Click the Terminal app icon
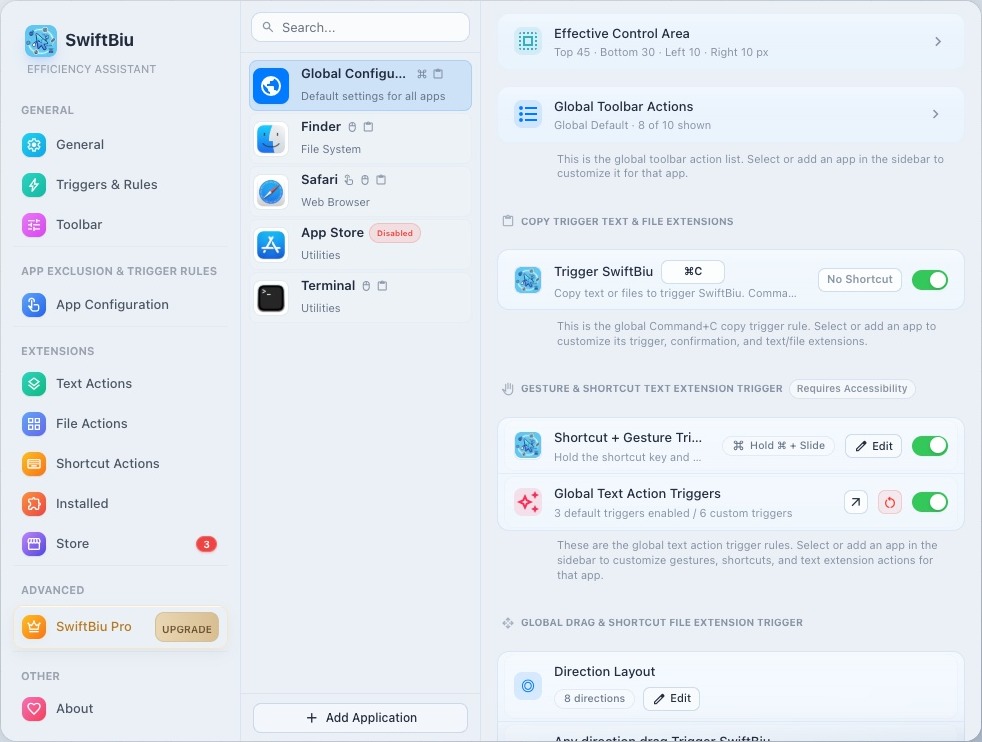Screen dimensions: 982x742 tap(271, 297)
